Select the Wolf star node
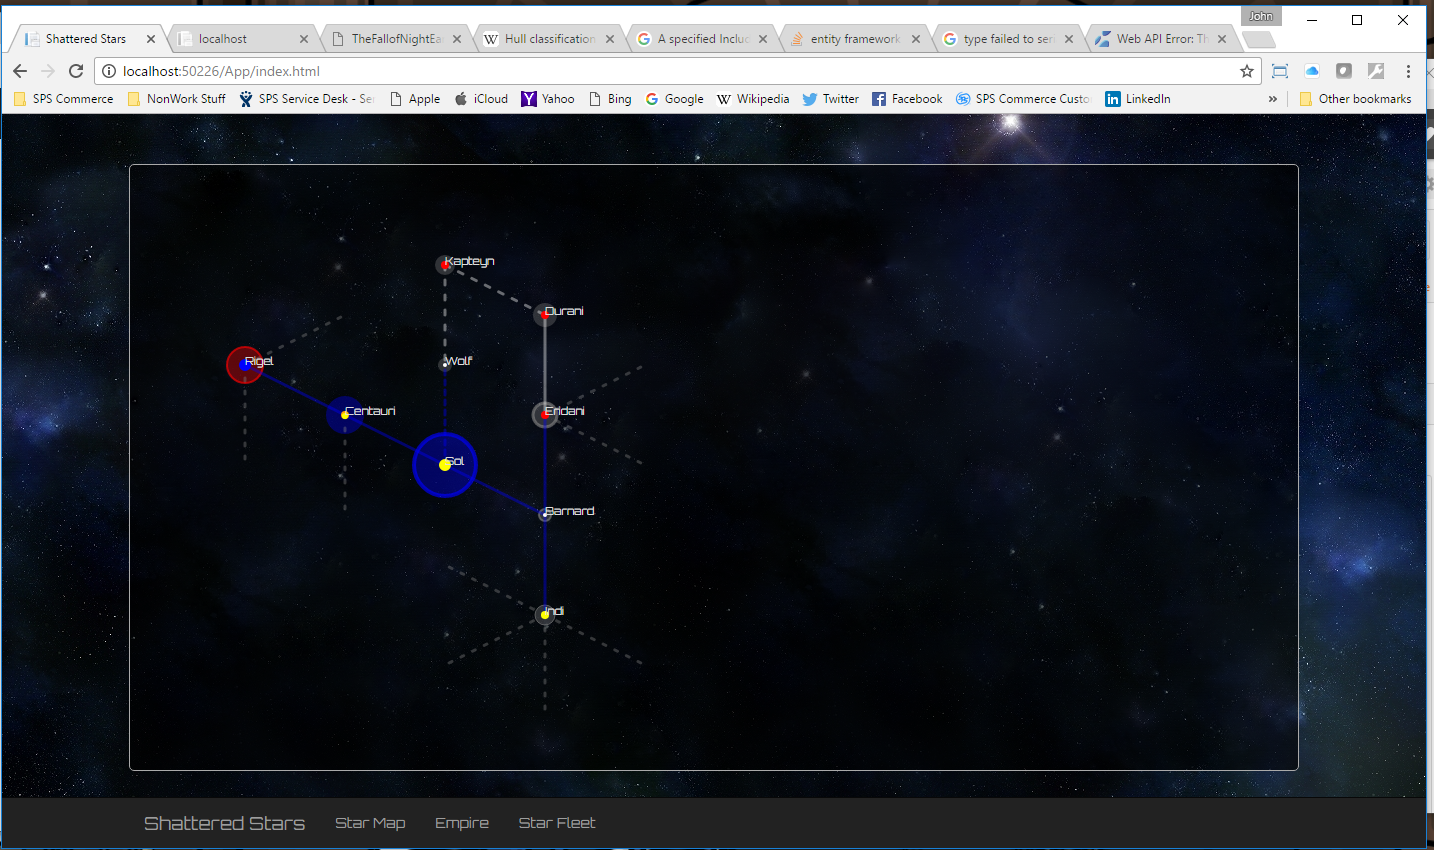Image resolution: width=1434 pixels, height=850 pixels. (445, 364)
